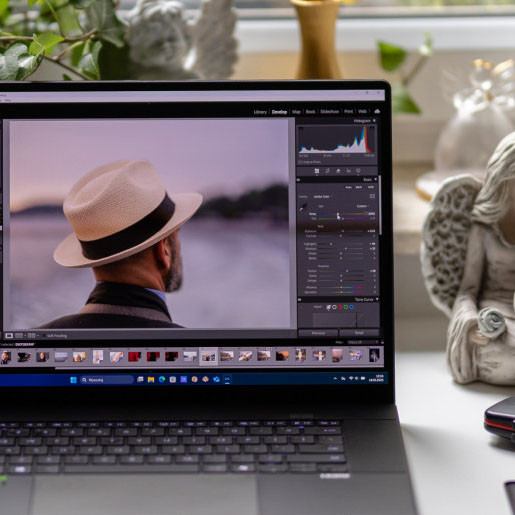The image size is (515, 515).
Task: Select Loupe view mode icon in toolbar
Action: [9, 335]
